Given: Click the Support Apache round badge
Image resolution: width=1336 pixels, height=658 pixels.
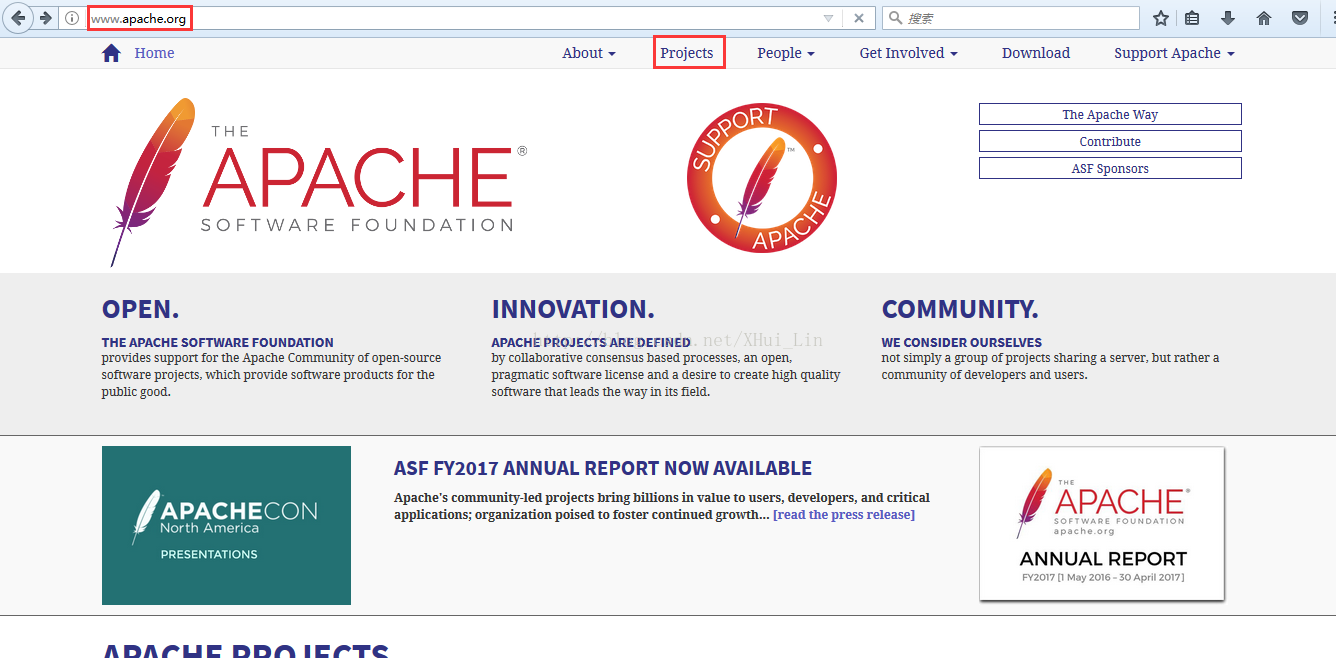Looking at the screenshot, I should (762, 178).
